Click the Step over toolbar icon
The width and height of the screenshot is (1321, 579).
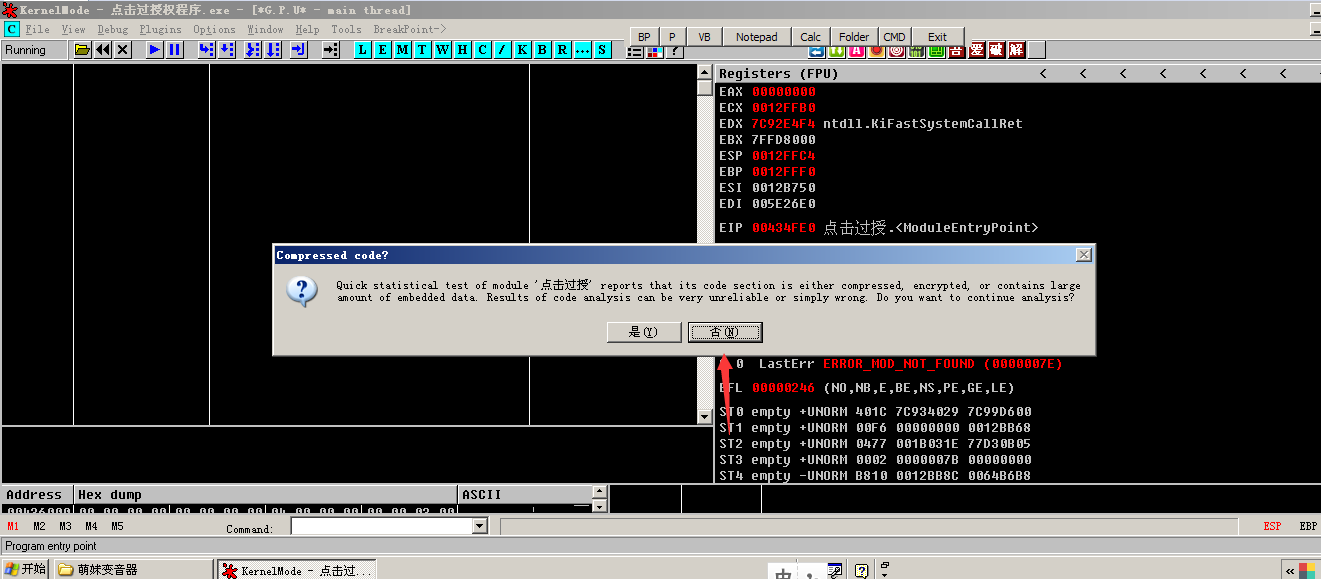point(227,50)
